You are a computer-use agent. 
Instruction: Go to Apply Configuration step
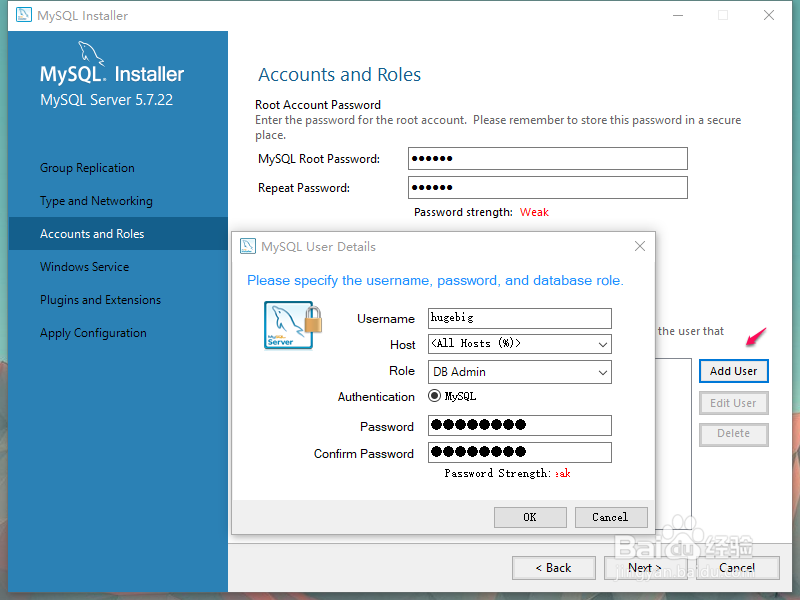[93, 333]
